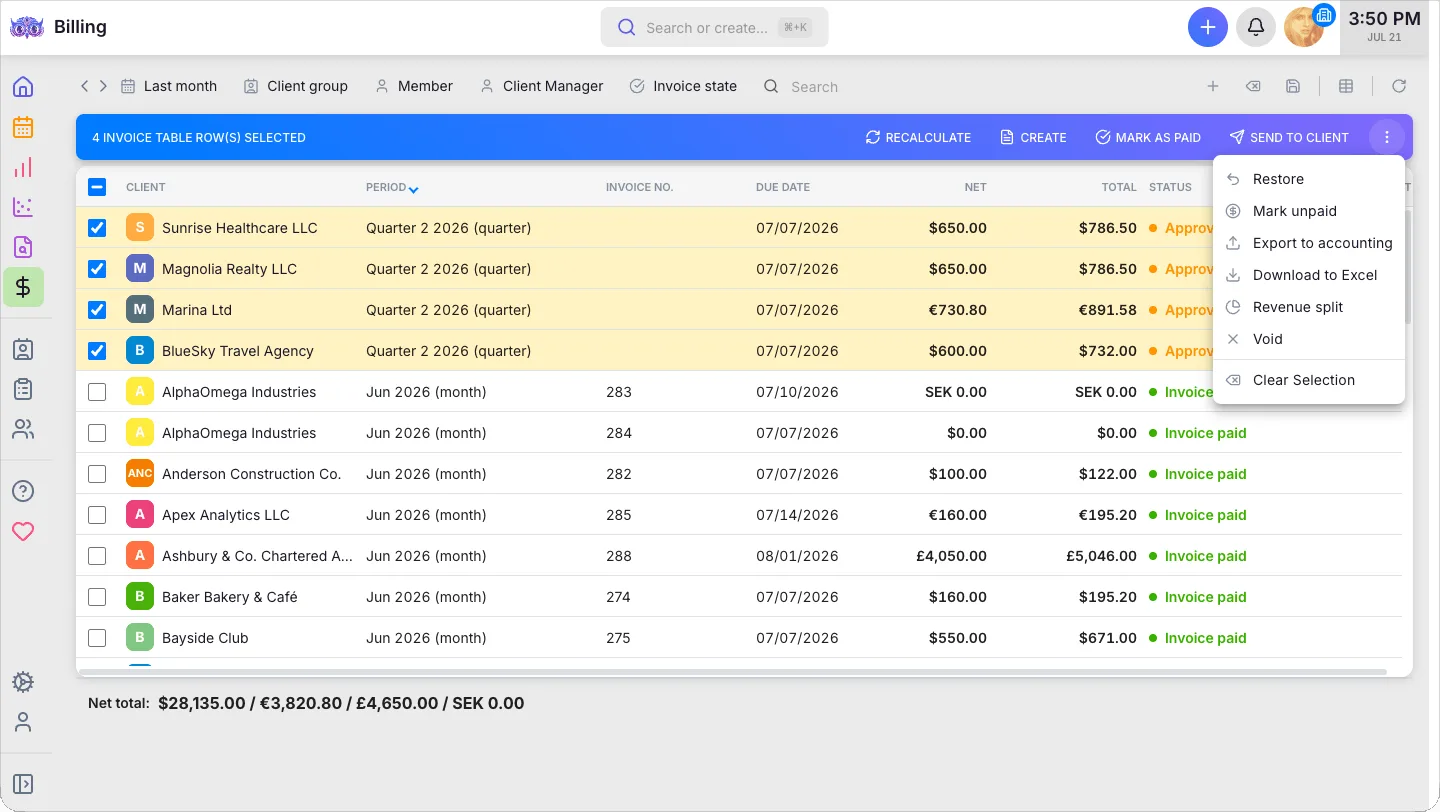Open the user avatar menu
1440x812 pixels.
click(x=1304, y=27)
